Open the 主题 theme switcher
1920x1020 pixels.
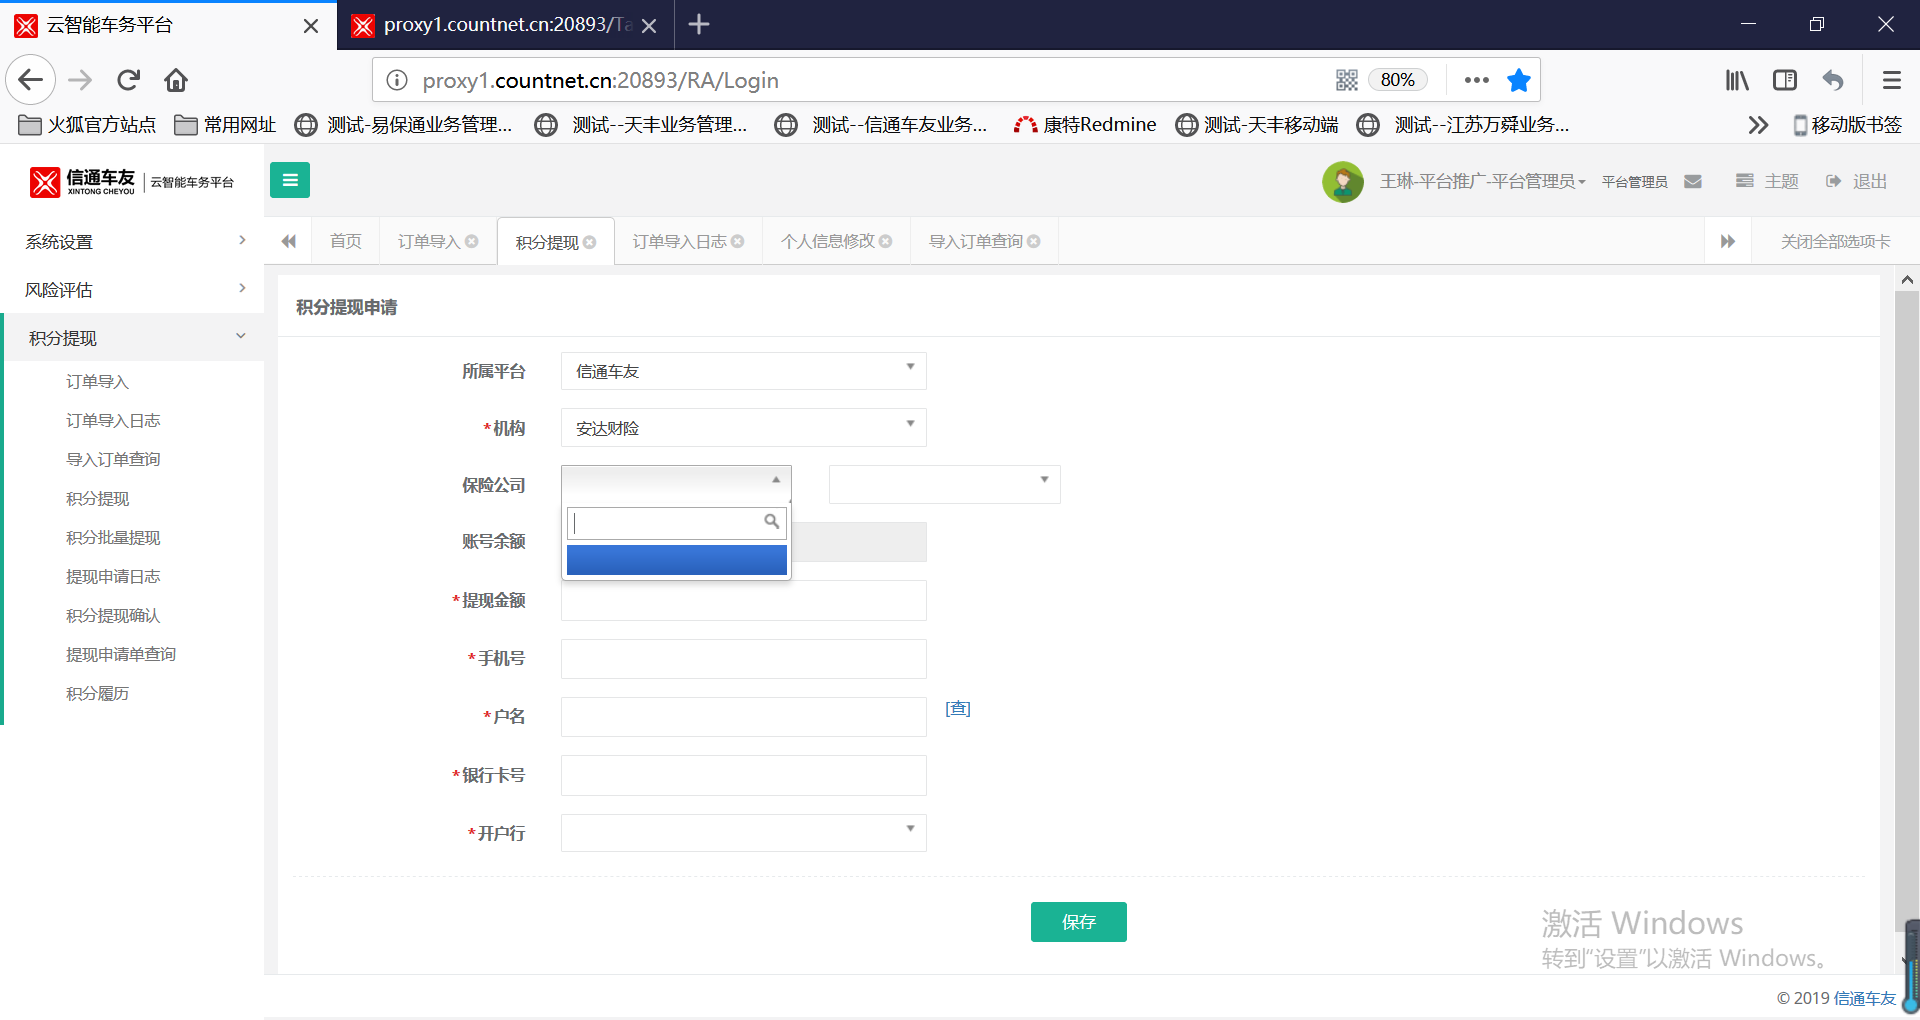point(1767,181)
